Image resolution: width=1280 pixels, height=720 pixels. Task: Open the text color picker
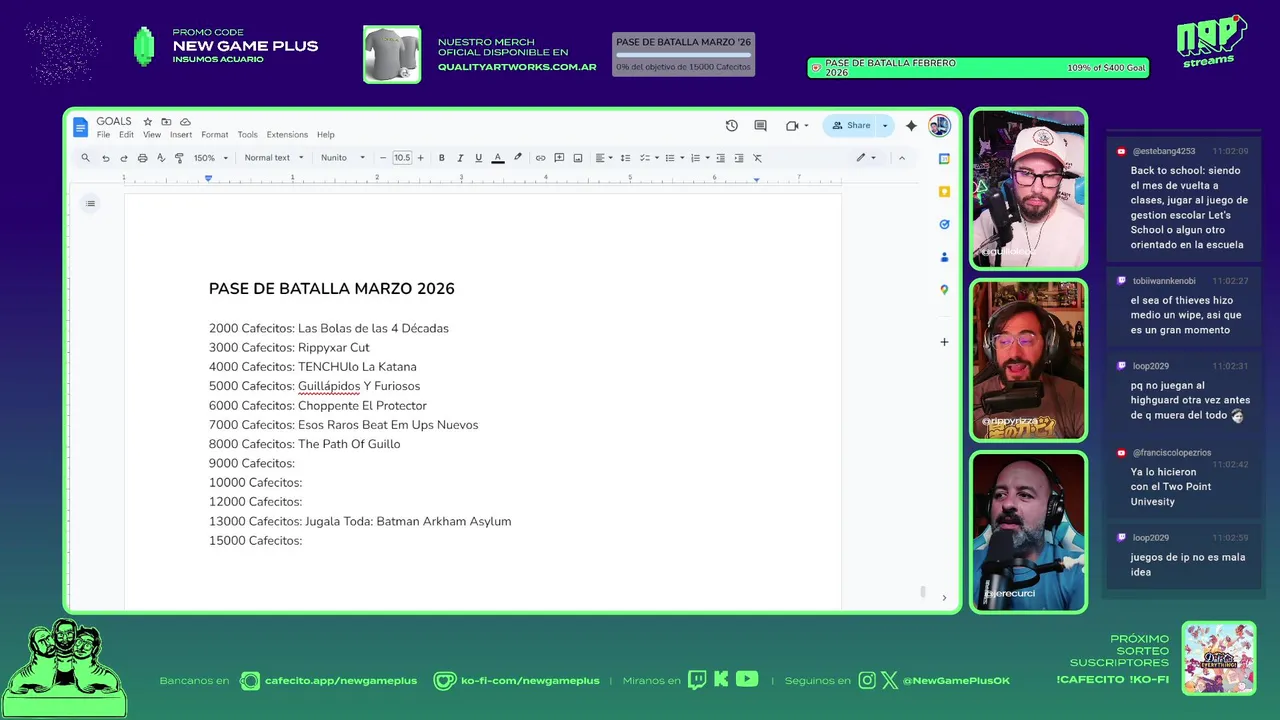[x=498, y=158]
